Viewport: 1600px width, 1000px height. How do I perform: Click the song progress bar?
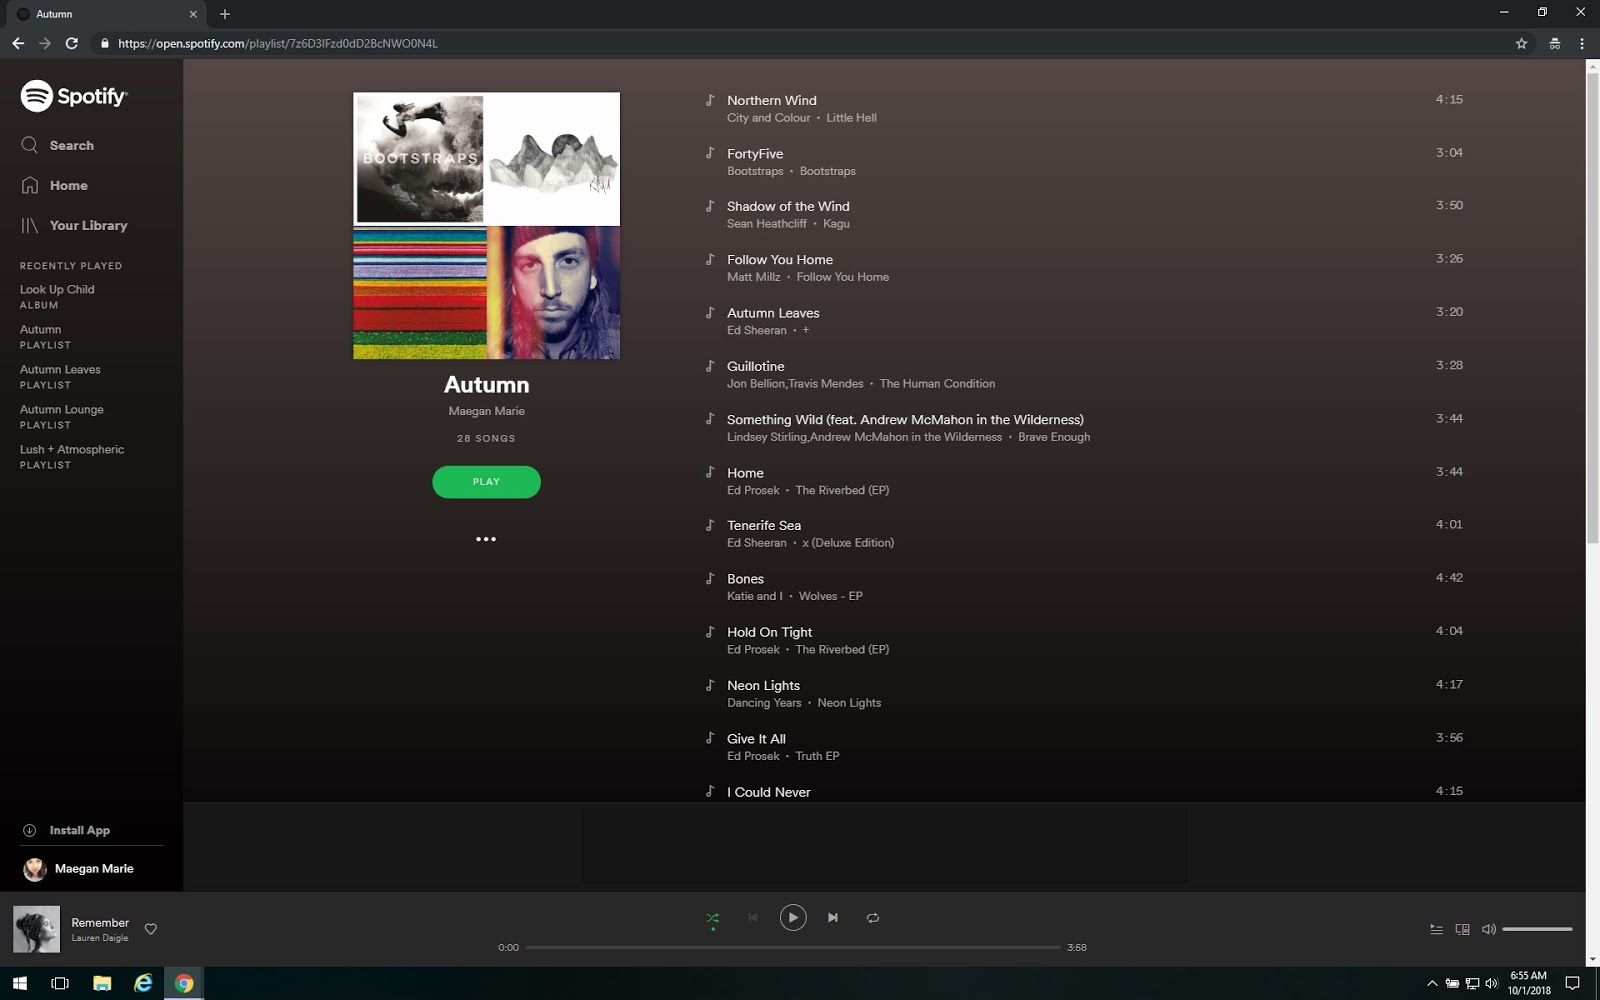tap(793, 947)
